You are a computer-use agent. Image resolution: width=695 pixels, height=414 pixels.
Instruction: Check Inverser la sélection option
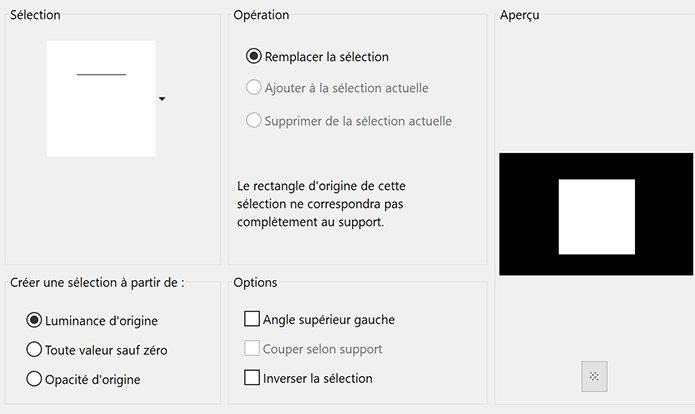(252, 378)
